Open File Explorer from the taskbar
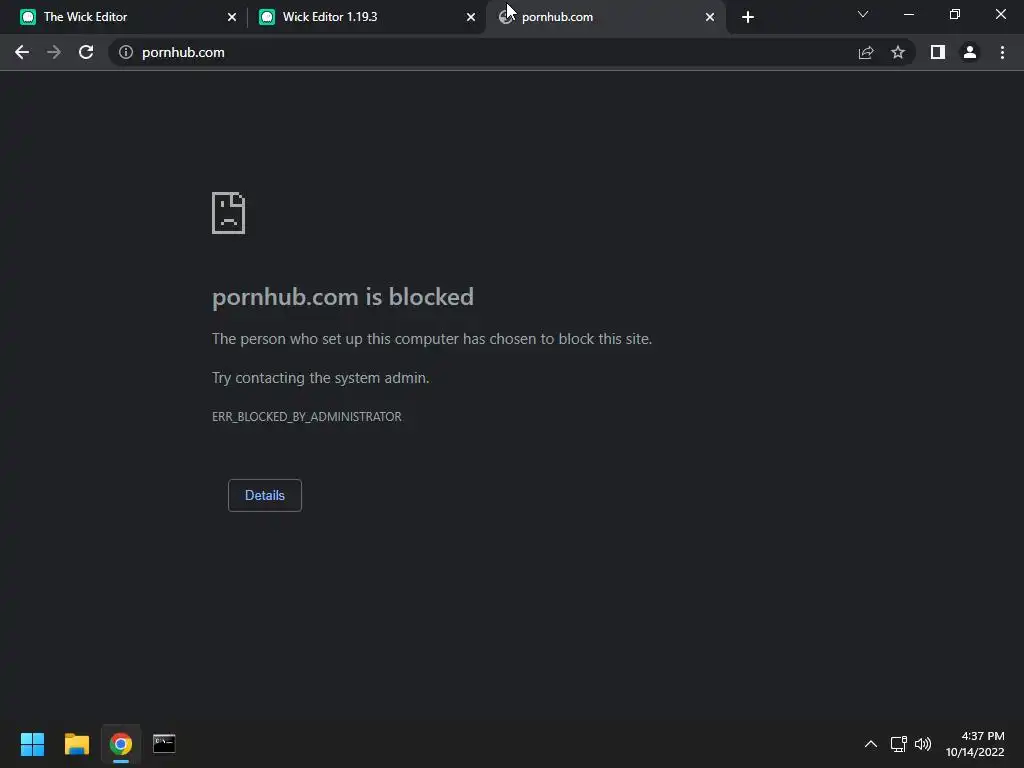Image resolution: width=1024 pixels, height=768 pixels. (76, 744)
